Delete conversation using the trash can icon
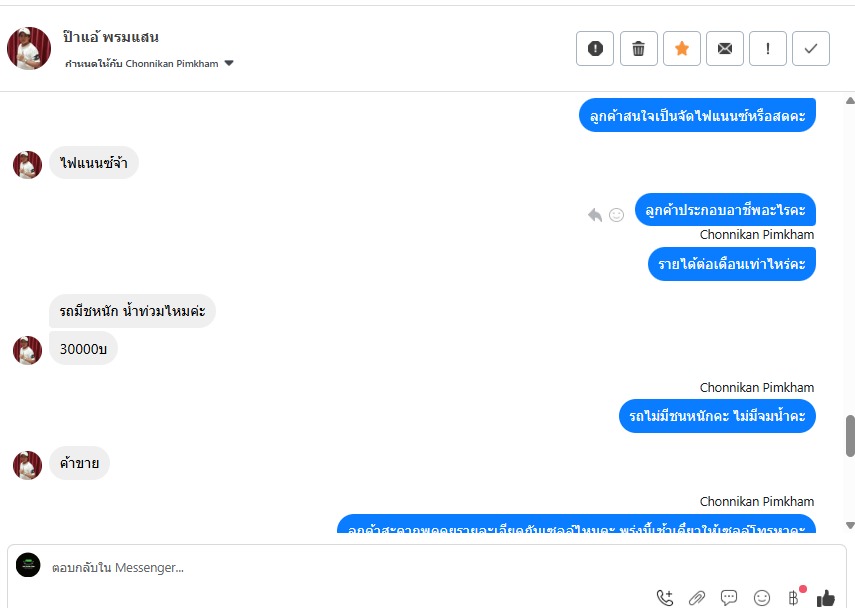The image size is (855, 608). pos(639,49)
